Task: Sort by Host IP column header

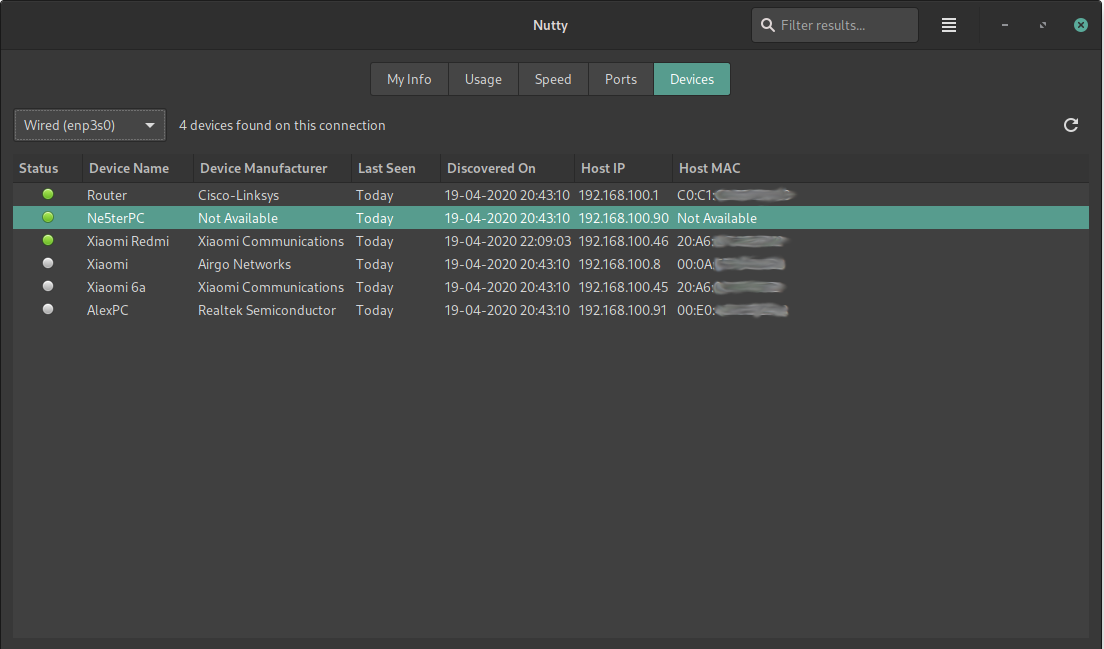Action: pyautogui.click(x=603, y=168)
